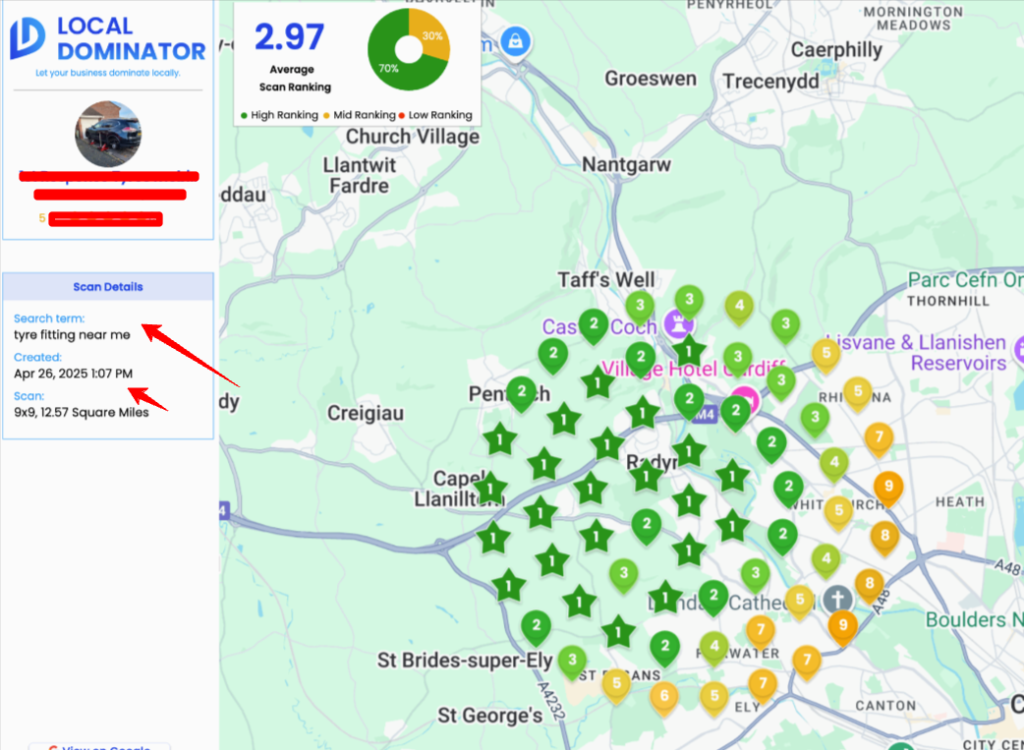Click the Mid Ranking legend item

[359, 116]
